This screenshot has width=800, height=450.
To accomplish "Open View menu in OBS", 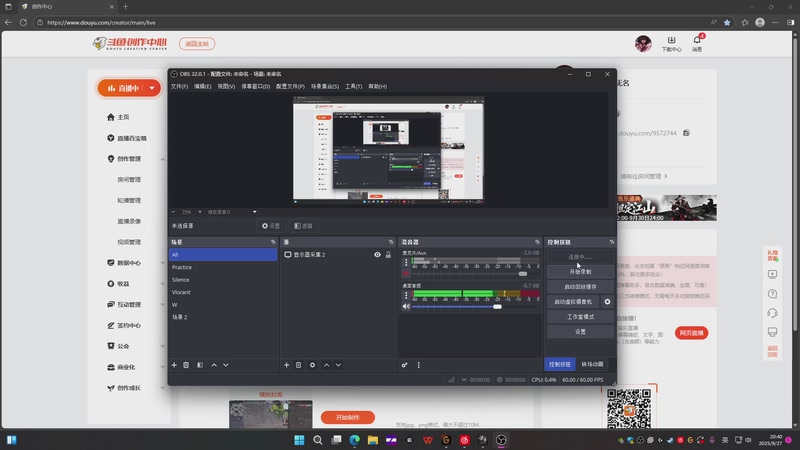I will (226, 86).
